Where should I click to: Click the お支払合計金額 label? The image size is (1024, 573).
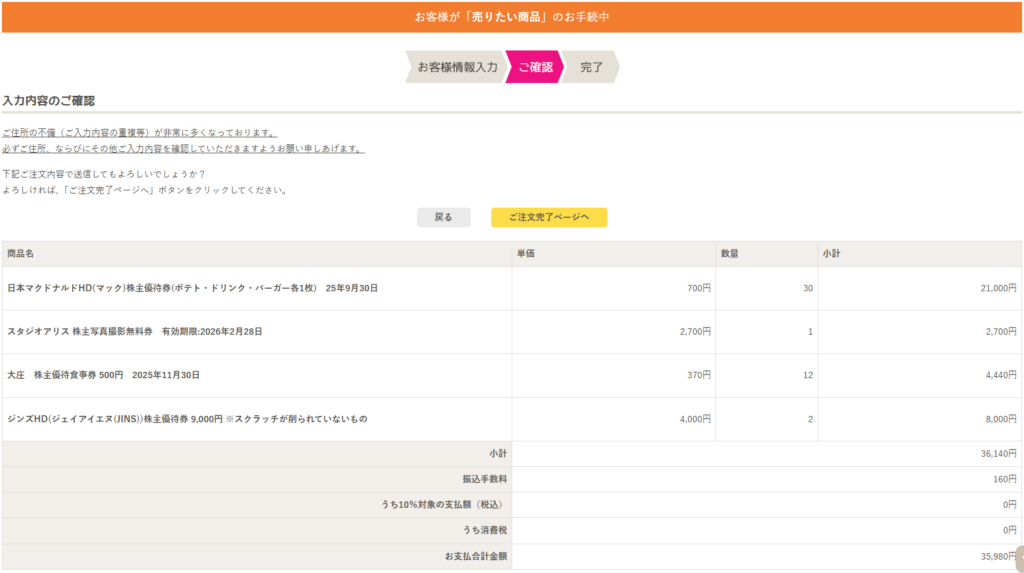pos(475,556)
